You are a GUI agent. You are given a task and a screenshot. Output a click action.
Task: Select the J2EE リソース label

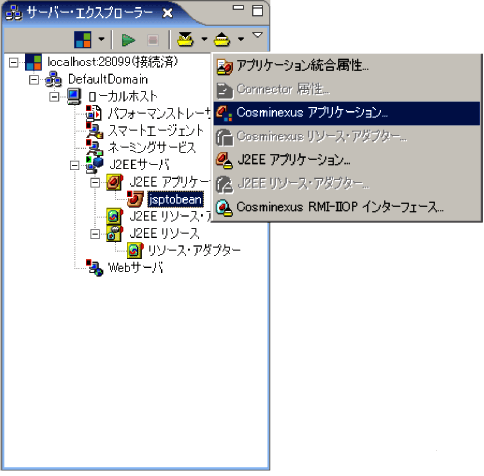click(164, 233)
